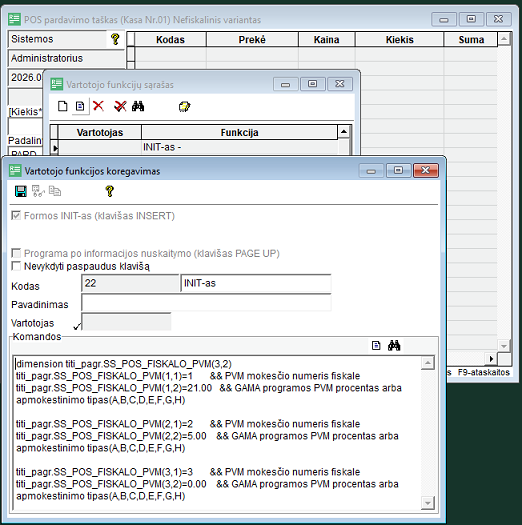Click scroll-up arrow in function list grid
522x525 pixels.
coord(344,132)
